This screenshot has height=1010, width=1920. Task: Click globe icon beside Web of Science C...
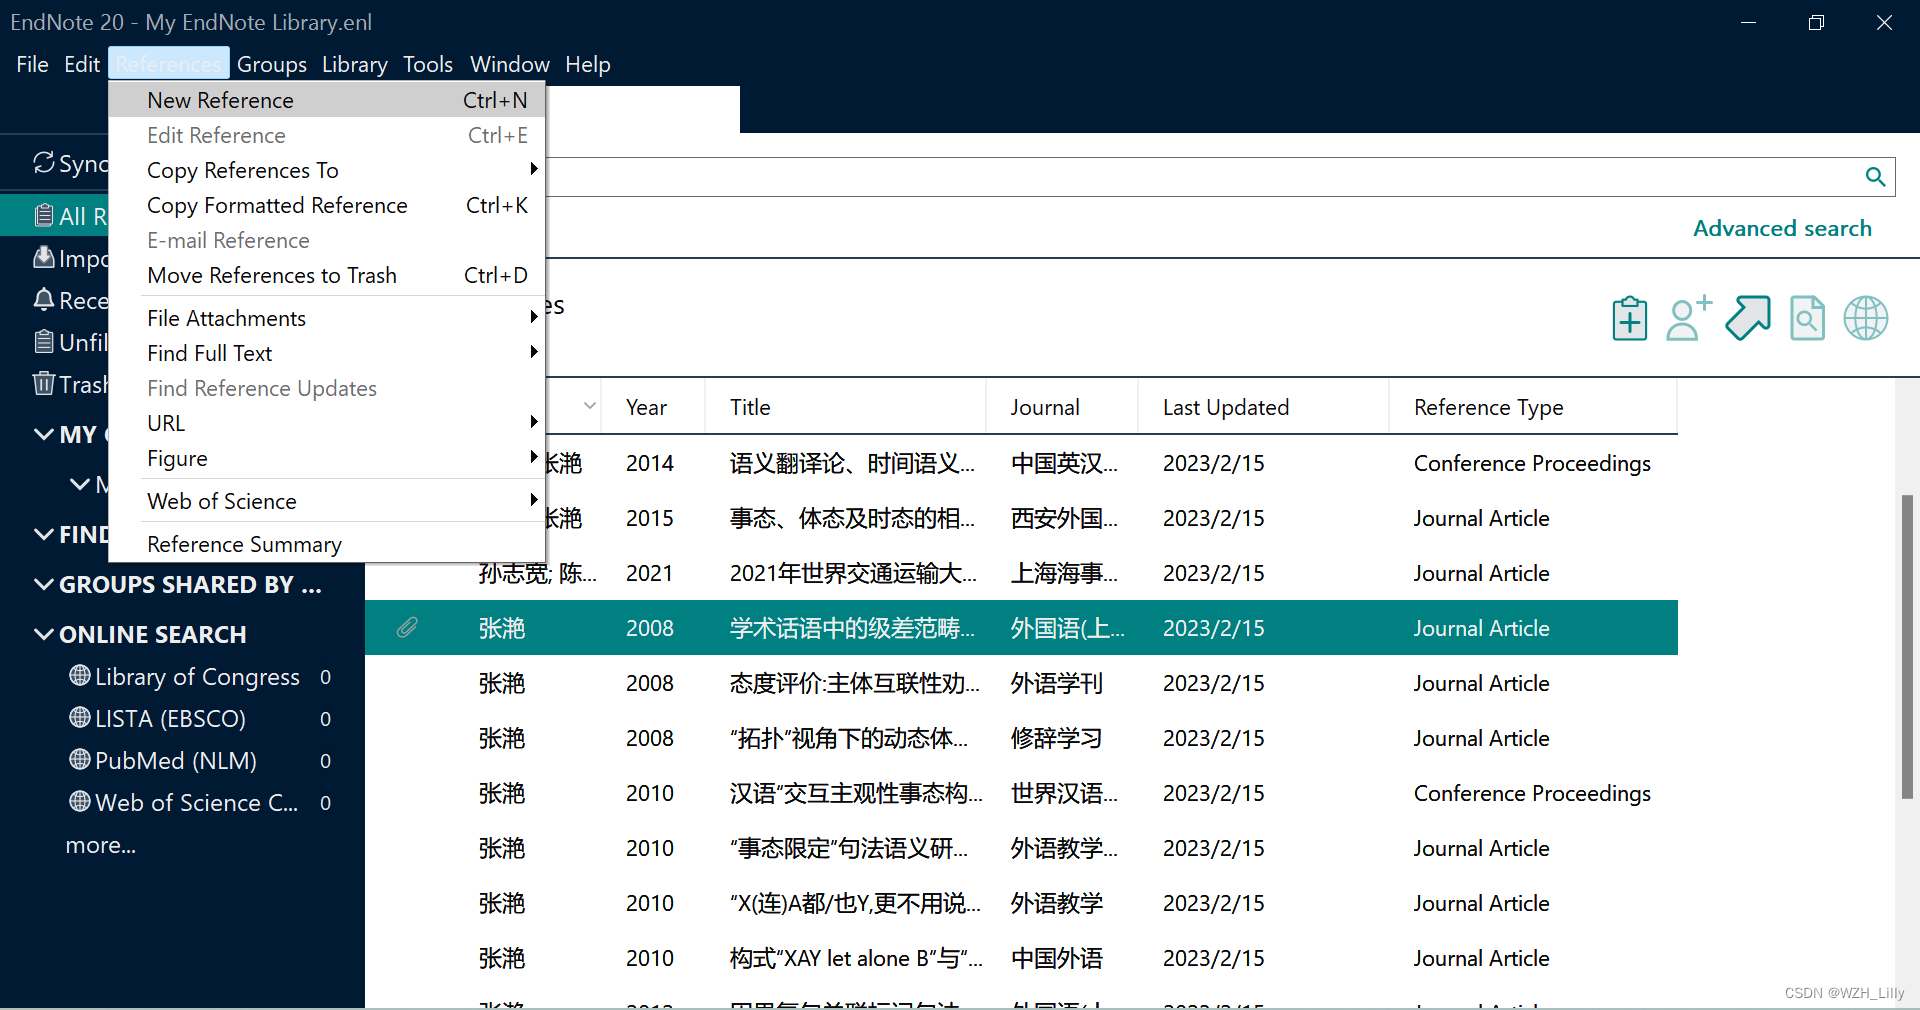tap(80, 802)
